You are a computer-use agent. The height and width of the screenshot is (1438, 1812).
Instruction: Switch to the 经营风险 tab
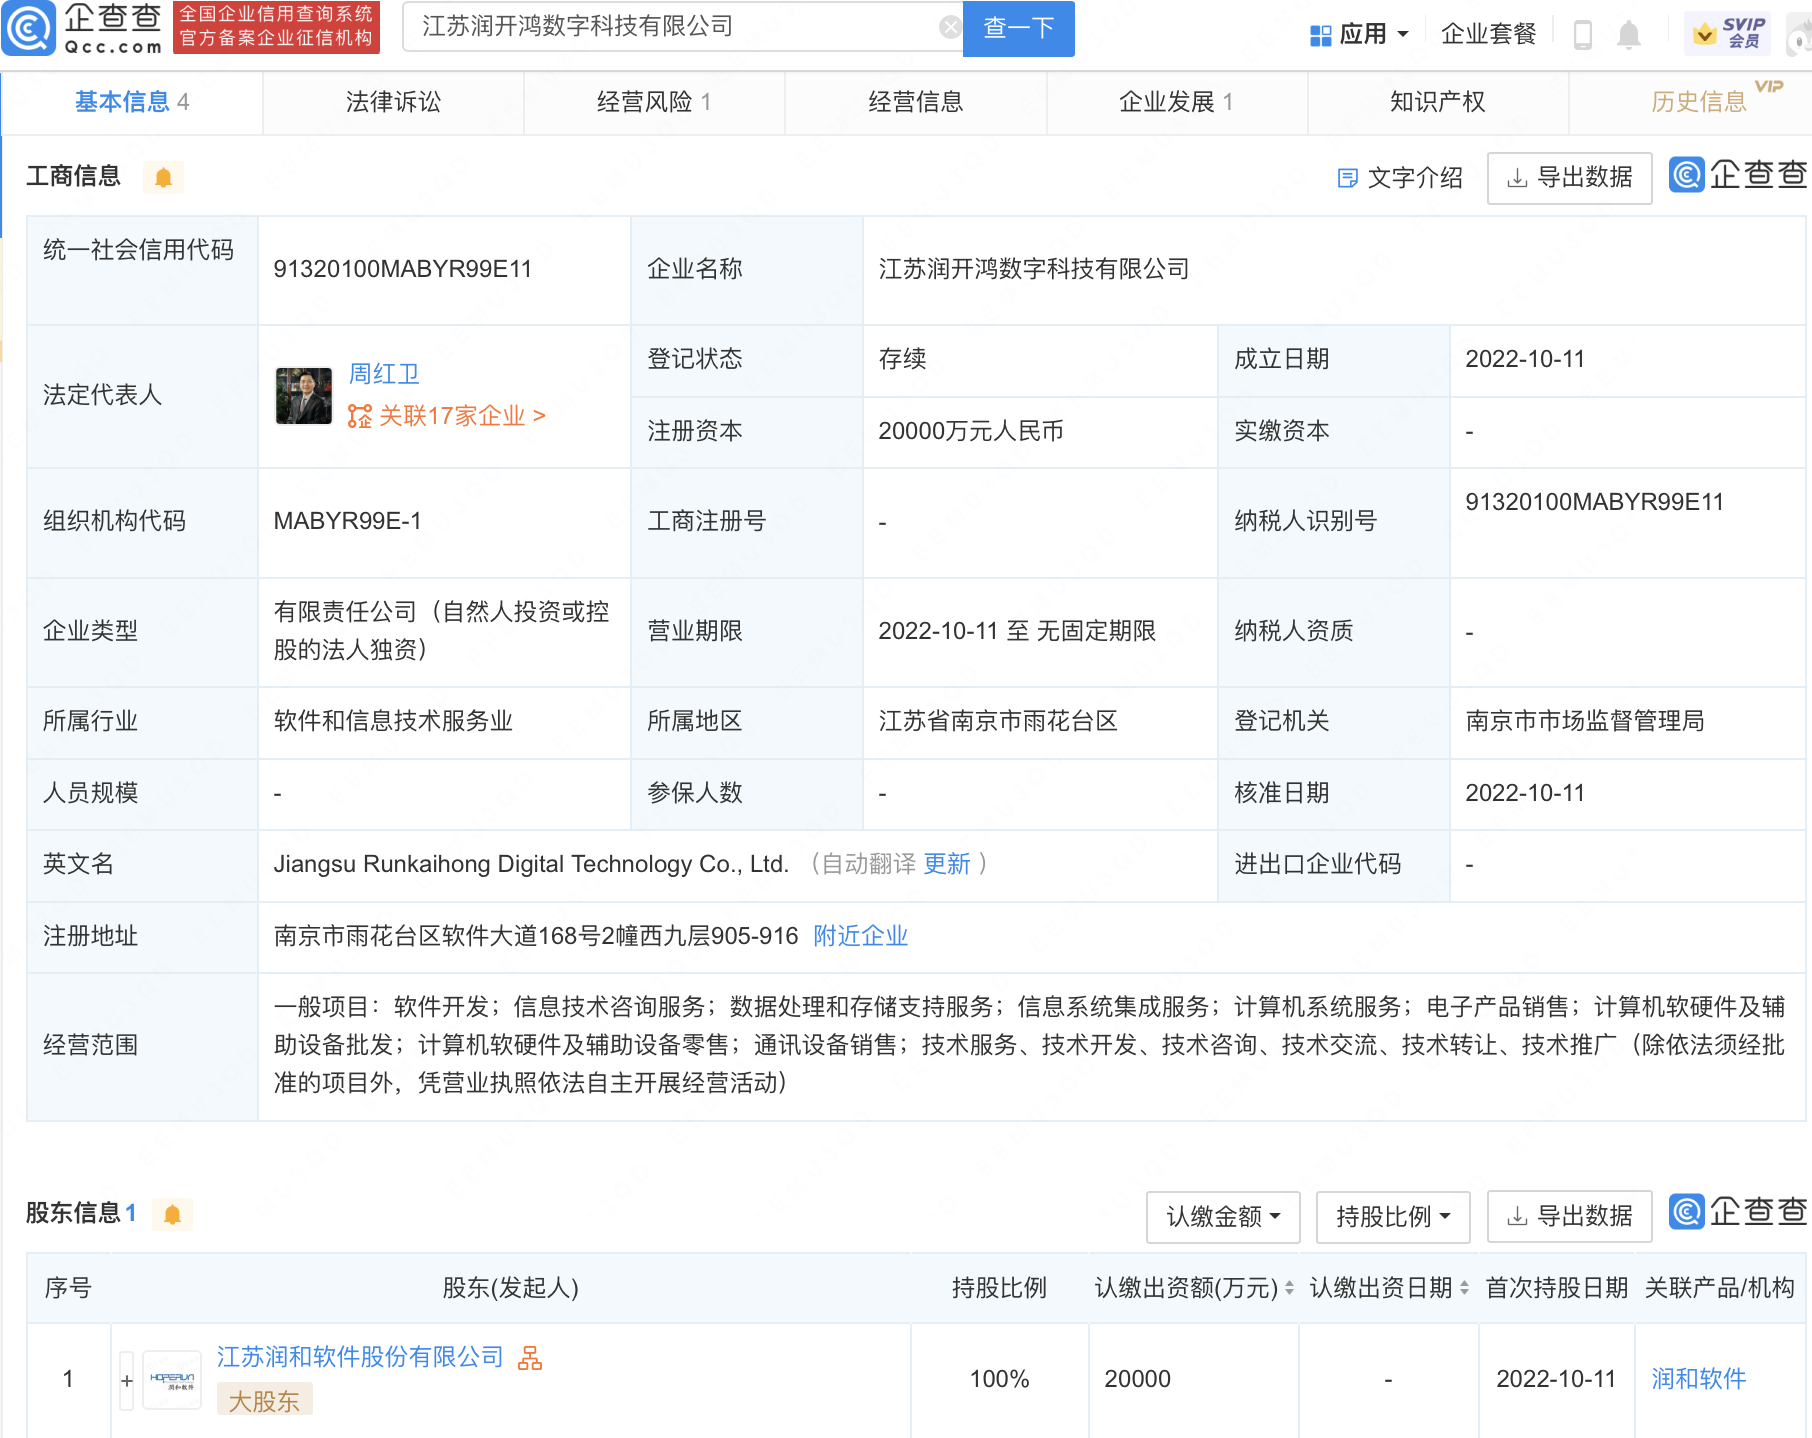tap(654, 102)
